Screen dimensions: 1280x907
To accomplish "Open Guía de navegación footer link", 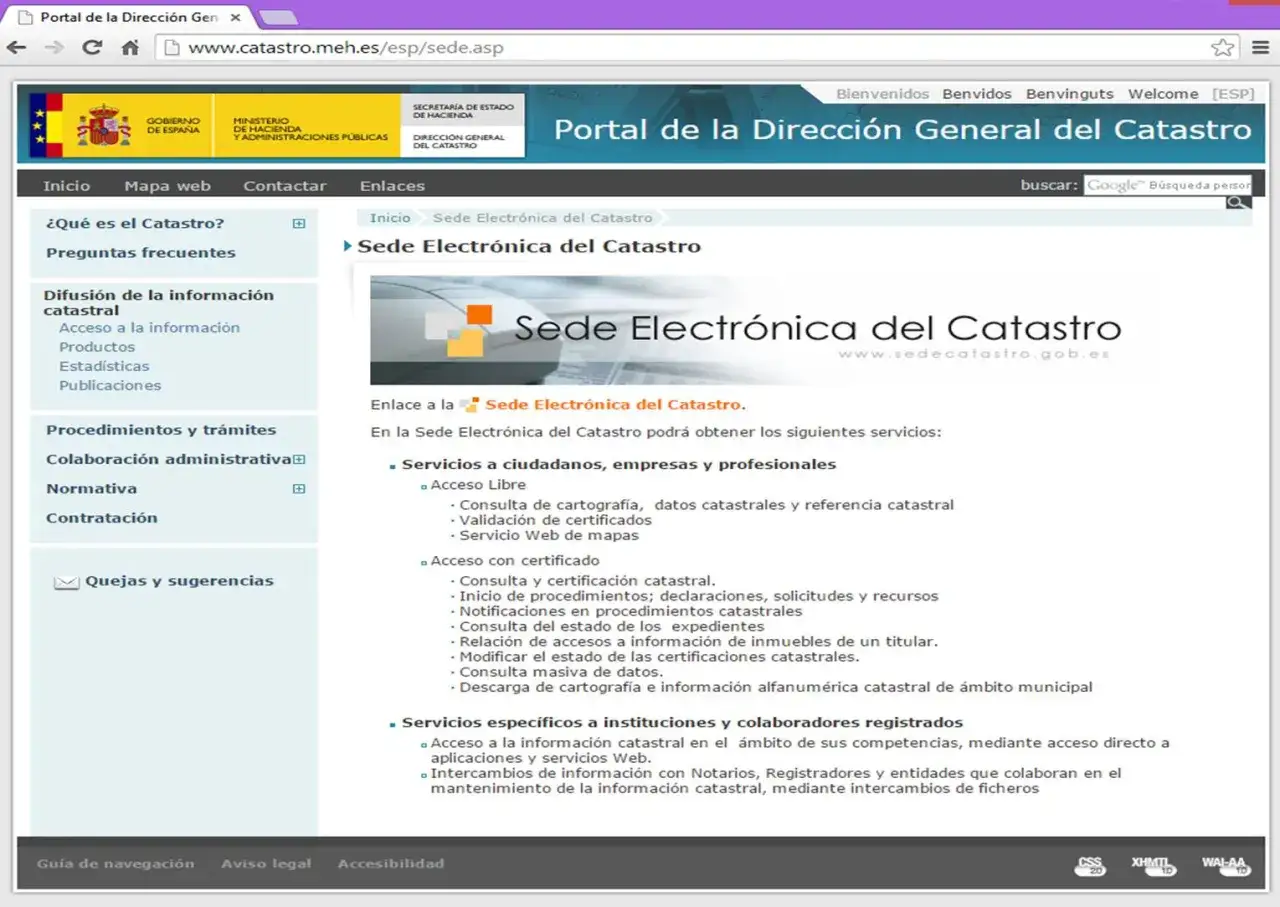I will pyautogui.click(x=116, y=864).
